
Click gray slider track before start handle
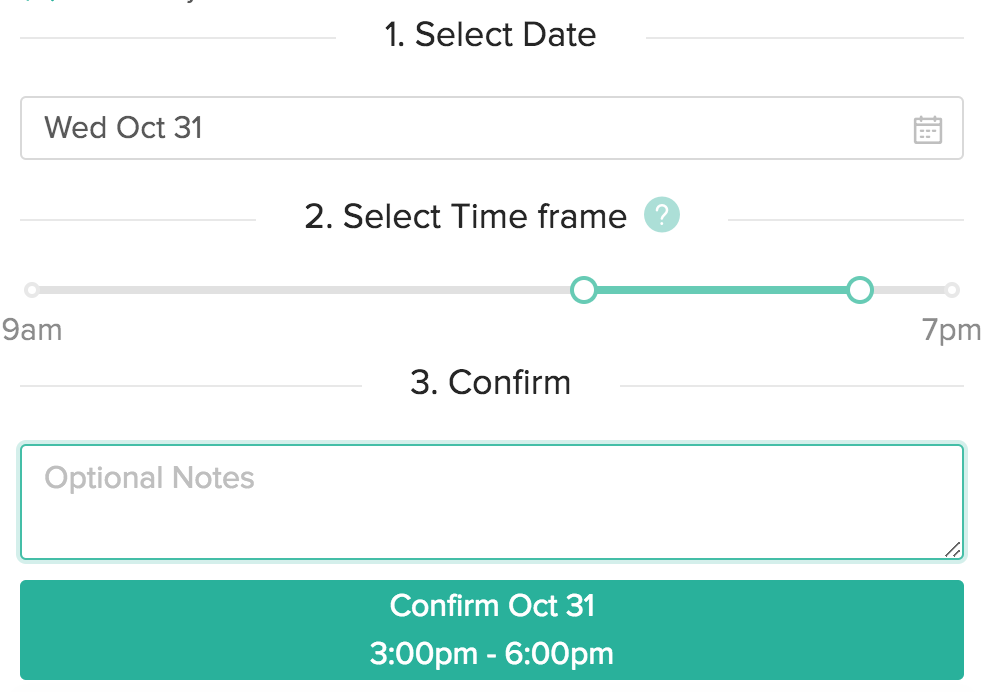[300, 290]
